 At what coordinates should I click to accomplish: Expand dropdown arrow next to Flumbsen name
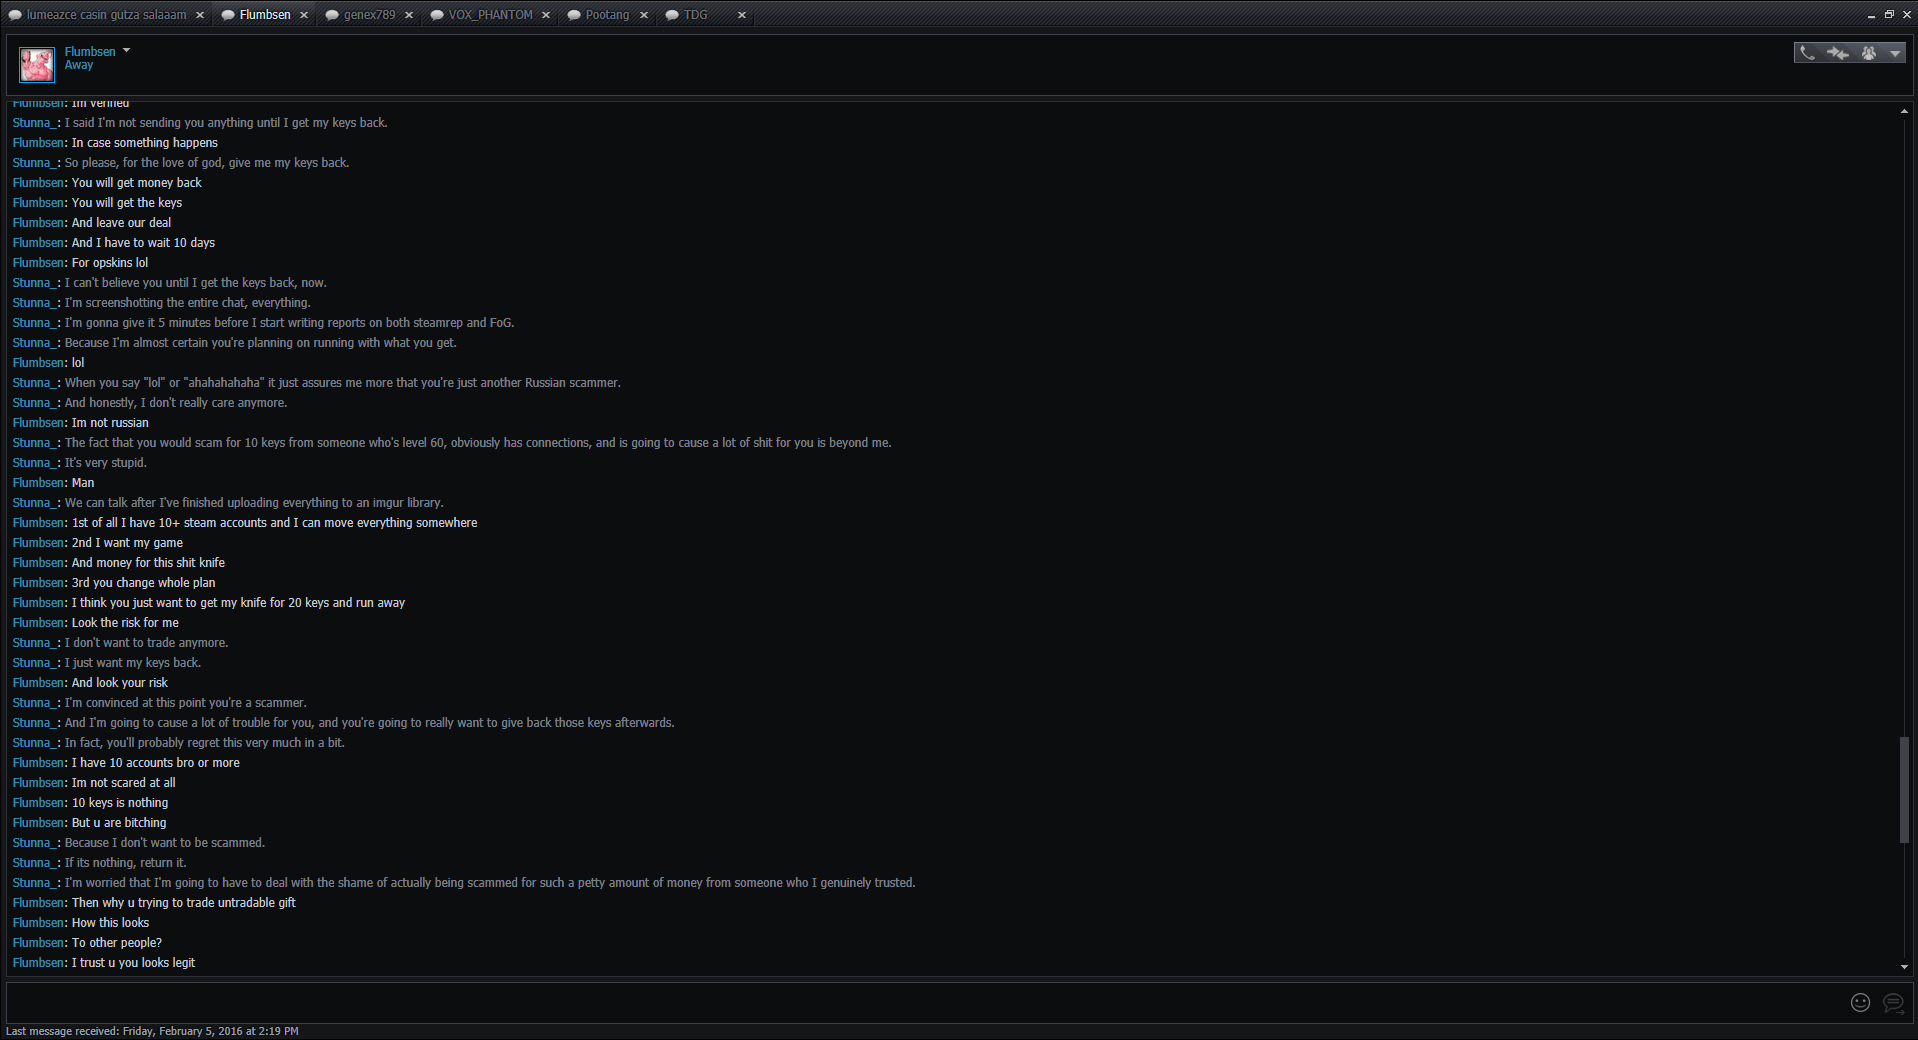(x=126, y=50)
